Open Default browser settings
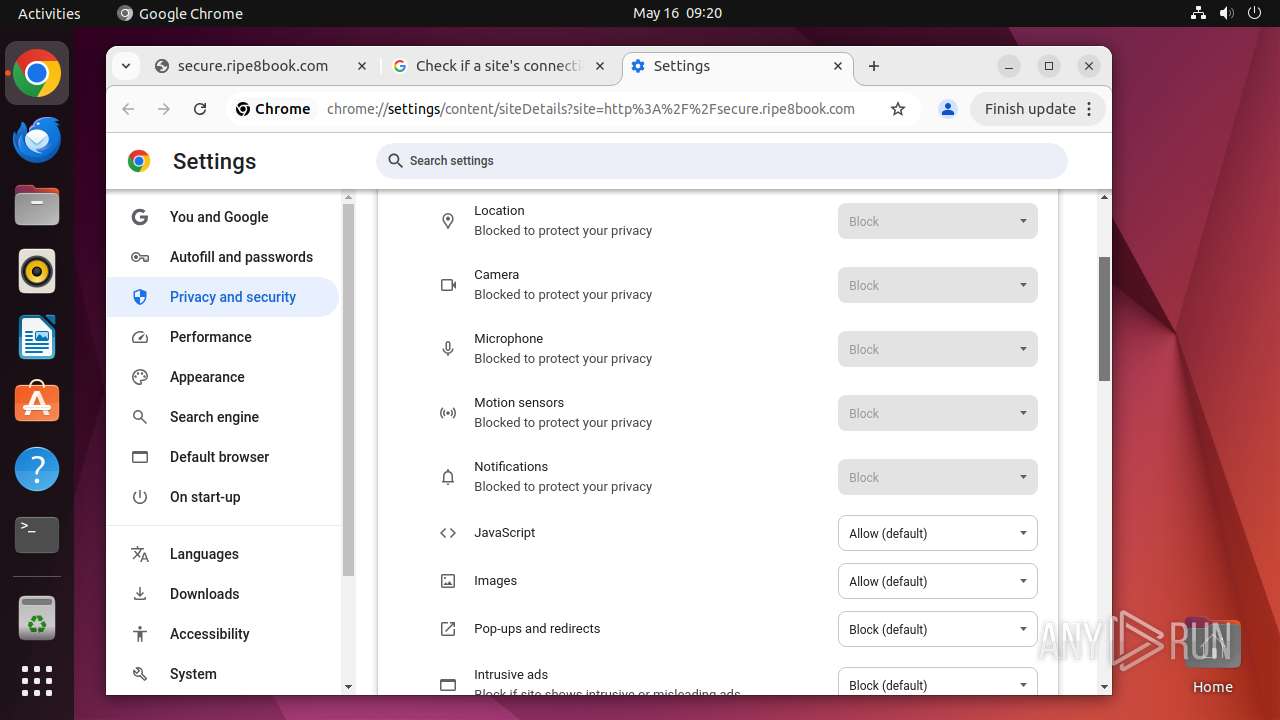Viewport: 1280px width, 720px height. pyautogui.click(x=223, y=457)
